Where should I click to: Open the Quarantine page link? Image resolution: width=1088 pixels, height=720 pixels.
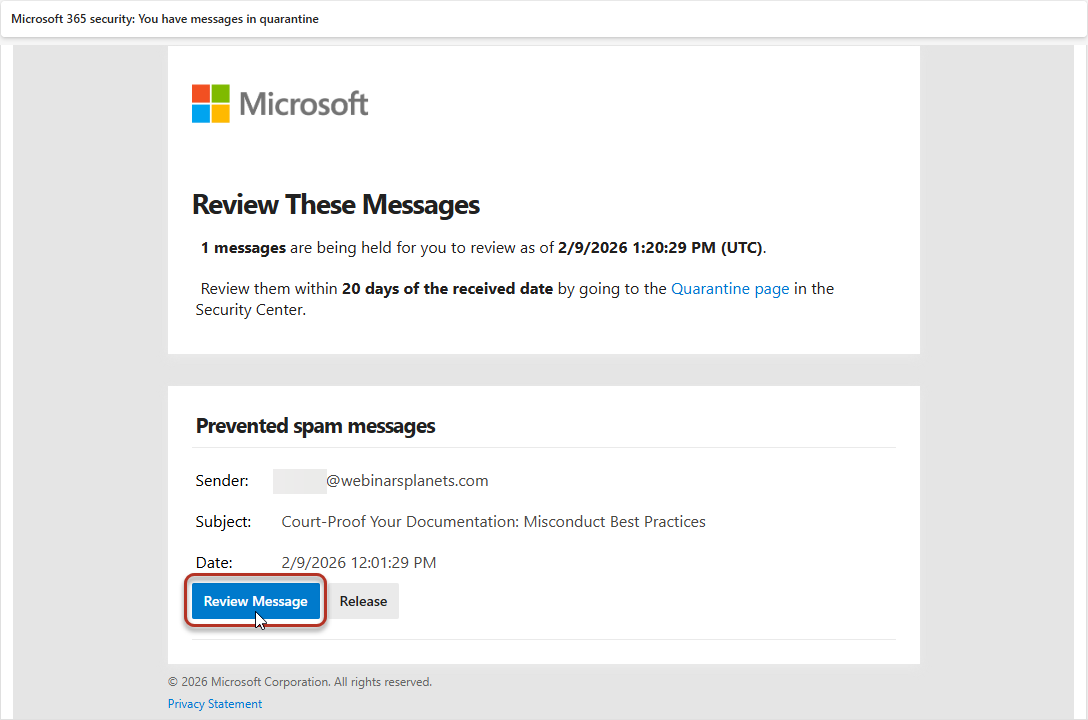730,289
